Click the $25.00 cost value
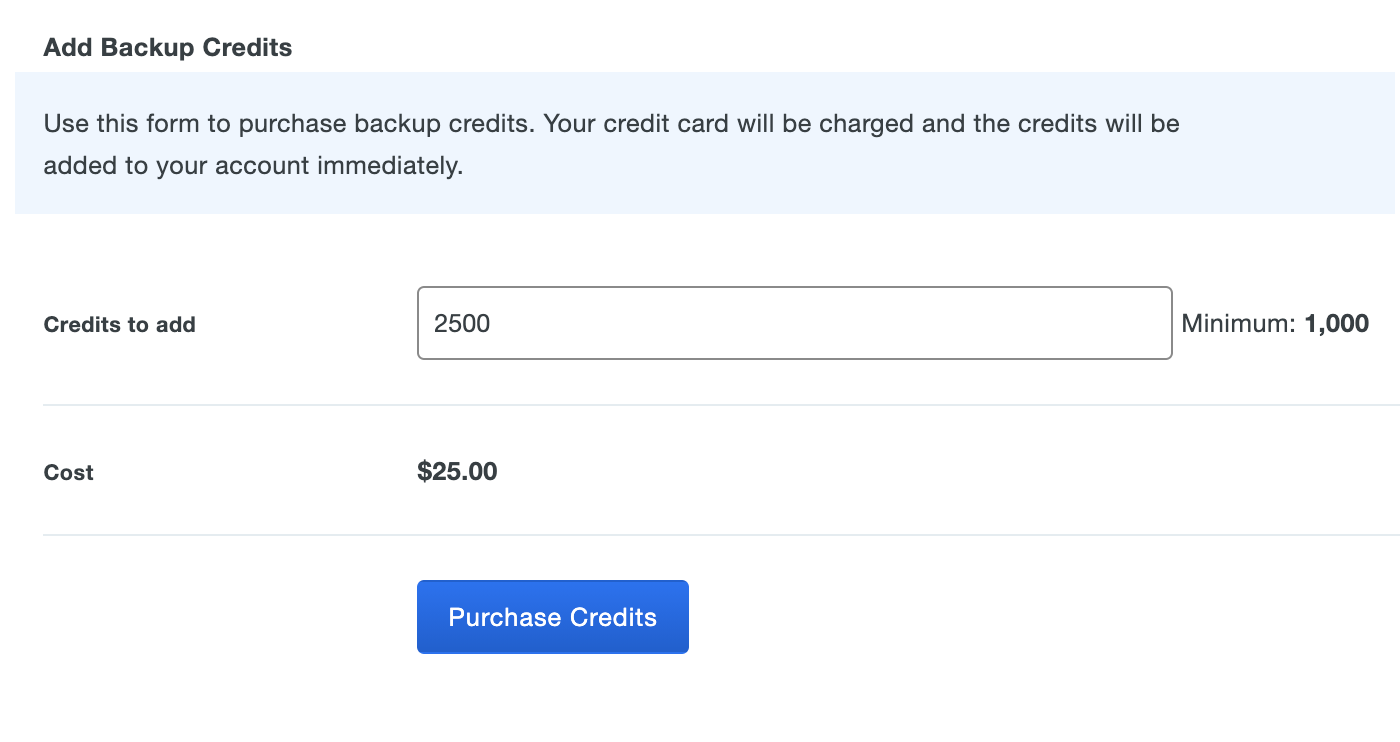This screenshot has width=1400, height=742. [x=457, y=471]
